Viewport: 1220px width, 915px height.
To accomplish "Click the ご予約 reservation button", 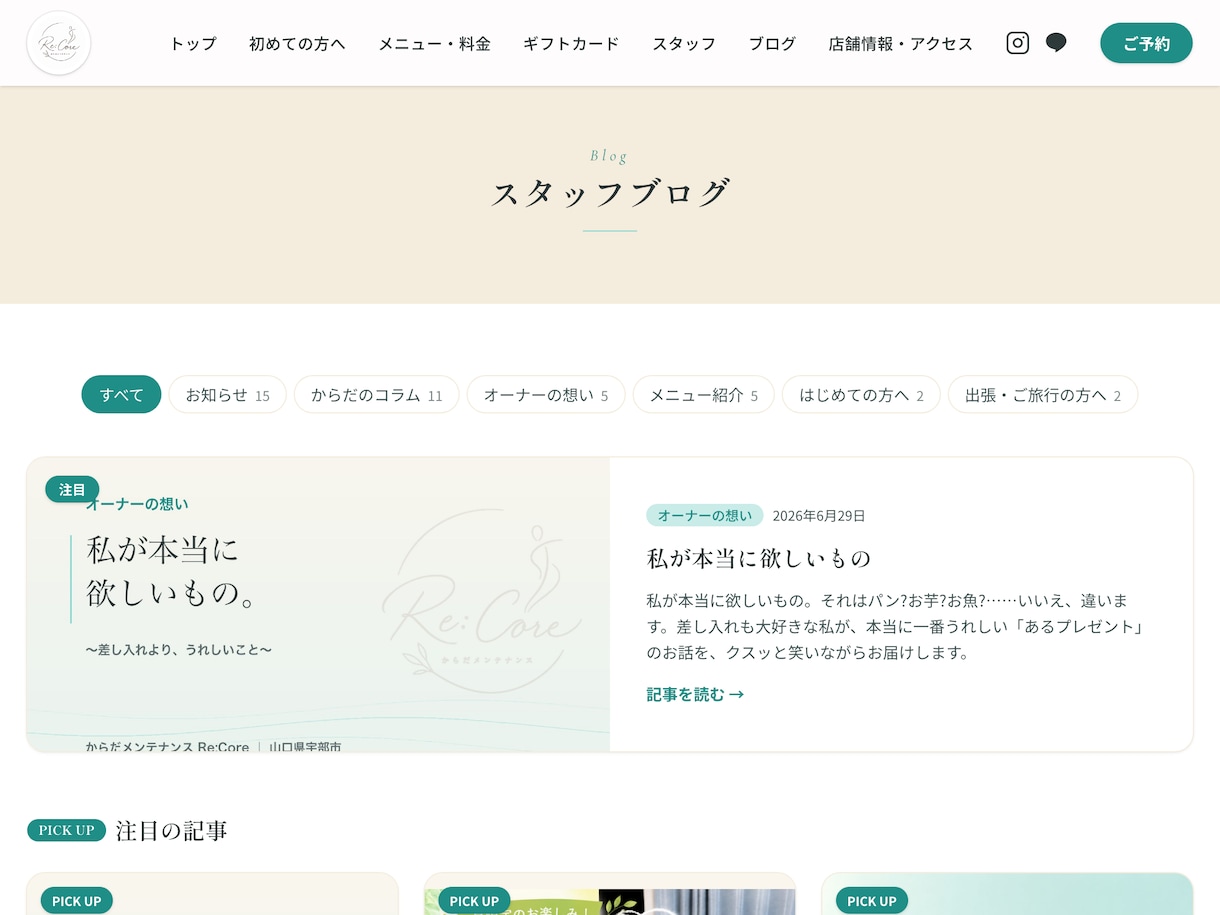I will click(x=1146, y=43).
